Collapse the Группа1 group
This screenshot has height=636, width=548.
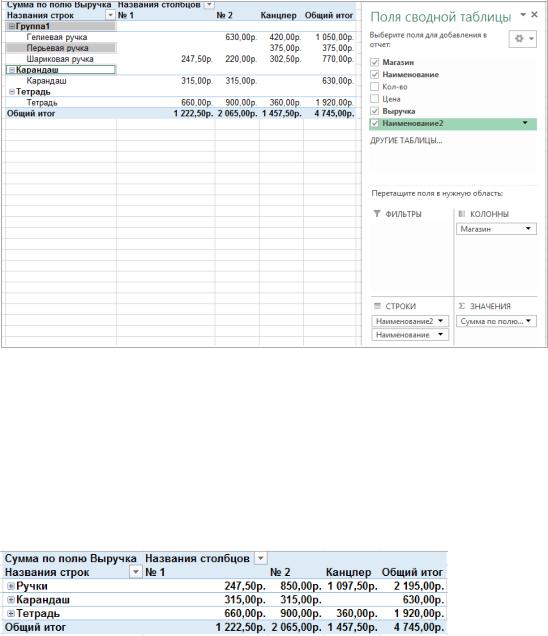click(x=12, y=26)
